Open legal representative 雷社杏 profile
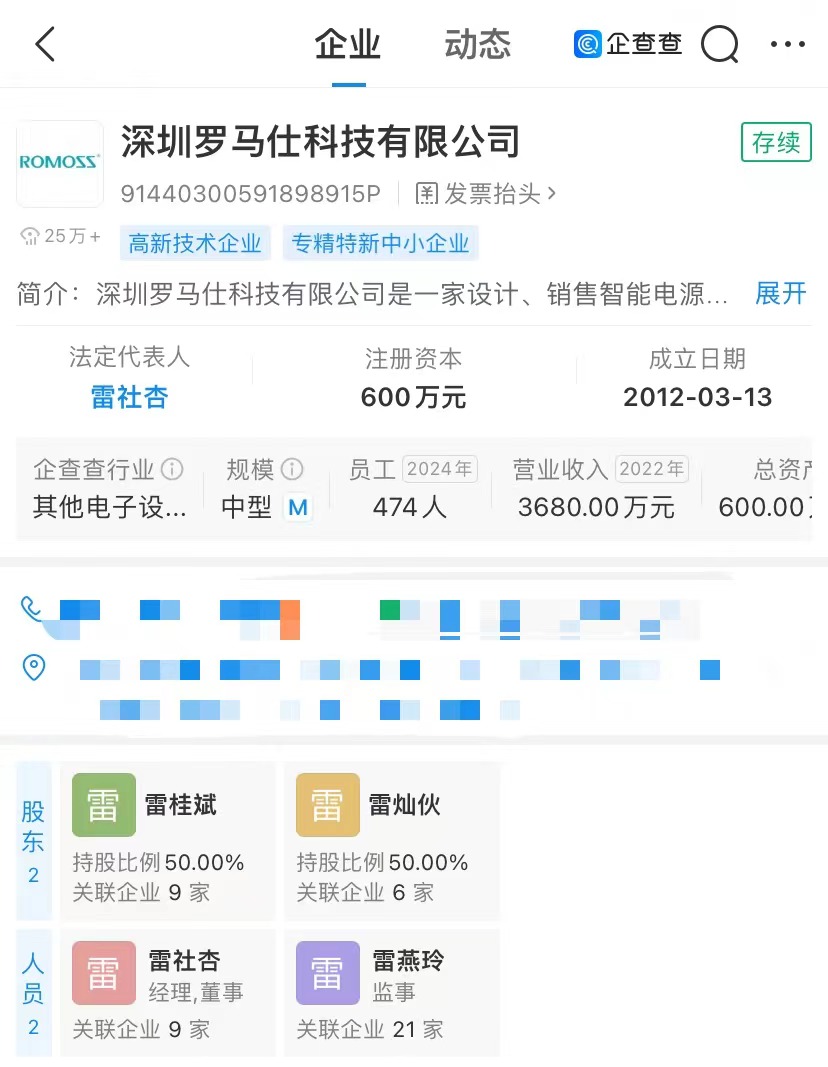This screenshot has height=1067, width=828. point(130,397)
